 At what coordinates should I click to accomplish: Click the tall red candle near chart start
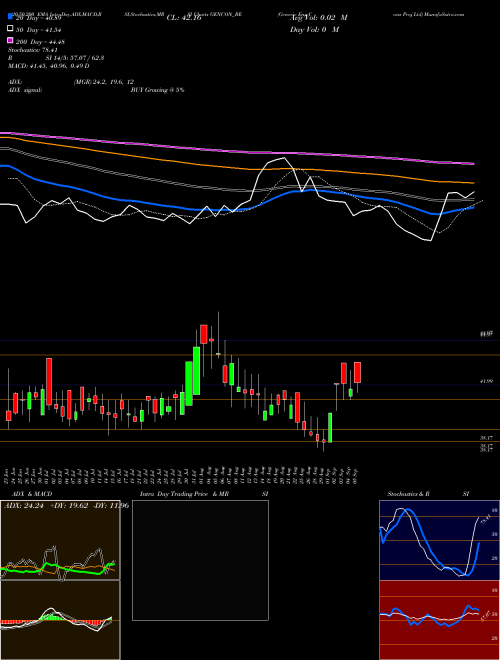[49, 381]
